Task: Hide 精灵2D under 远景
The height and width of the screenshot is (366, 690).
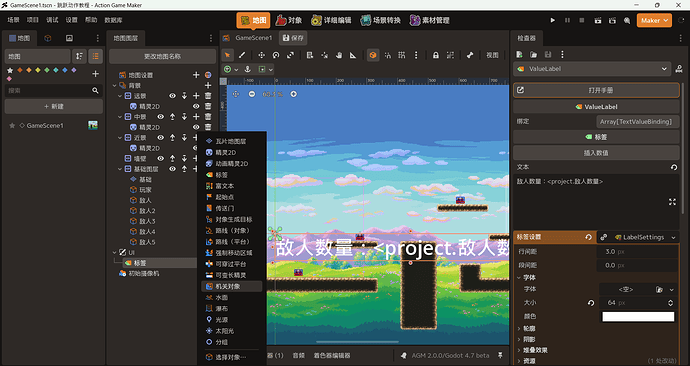Action: point(196,106)
